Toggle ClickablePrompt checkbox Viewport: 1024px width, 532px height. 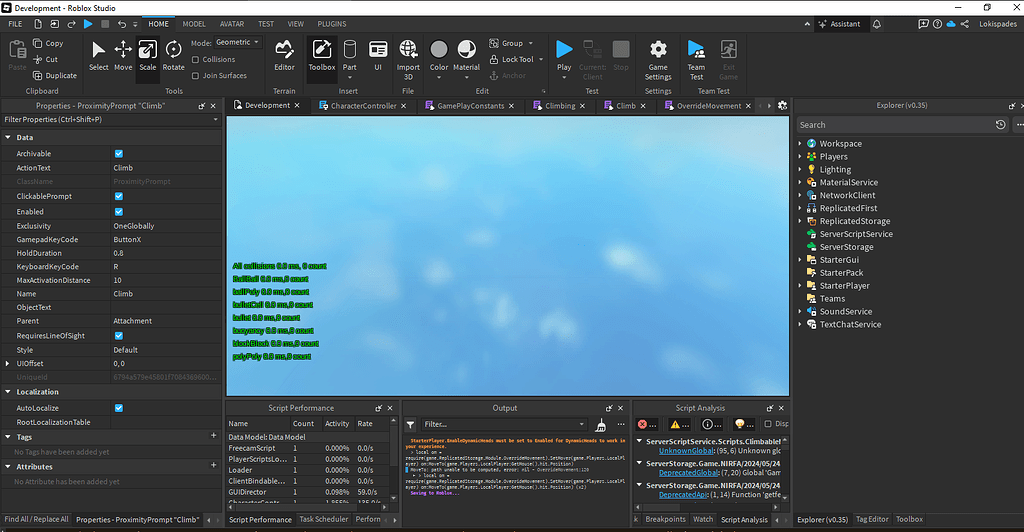point(119,196)
